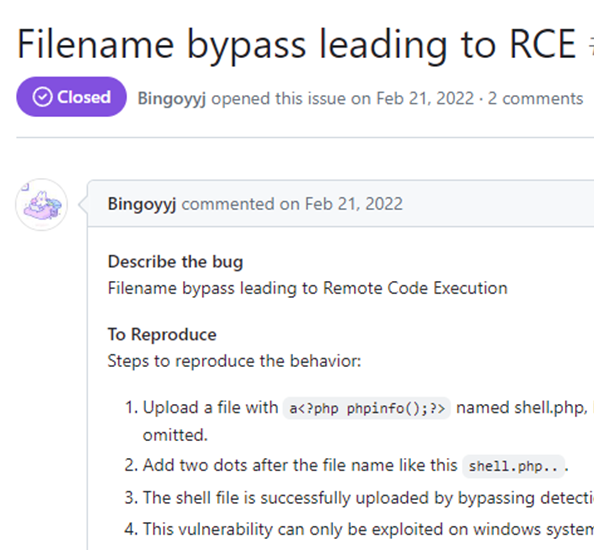Click the Filename bypass leading to Remote Code Execution sentence
Viewport: 594px width, 550px height.
click(x=308, y=288)
